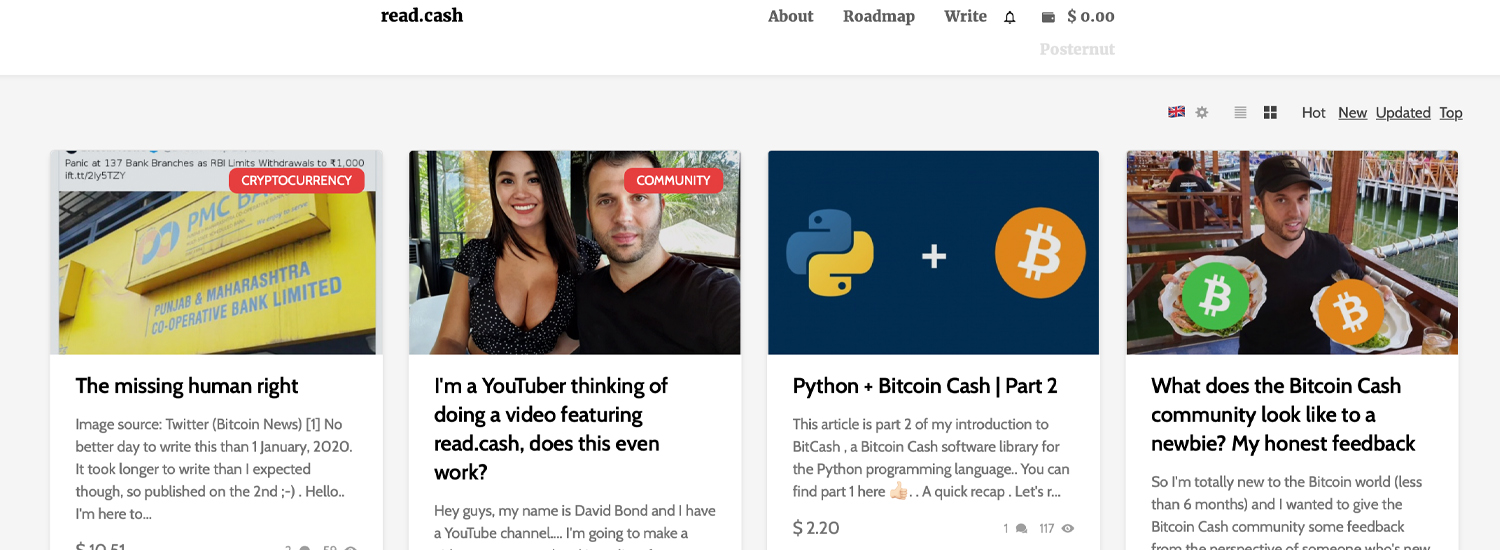Go to read.cash home logo

pos(422,15)
